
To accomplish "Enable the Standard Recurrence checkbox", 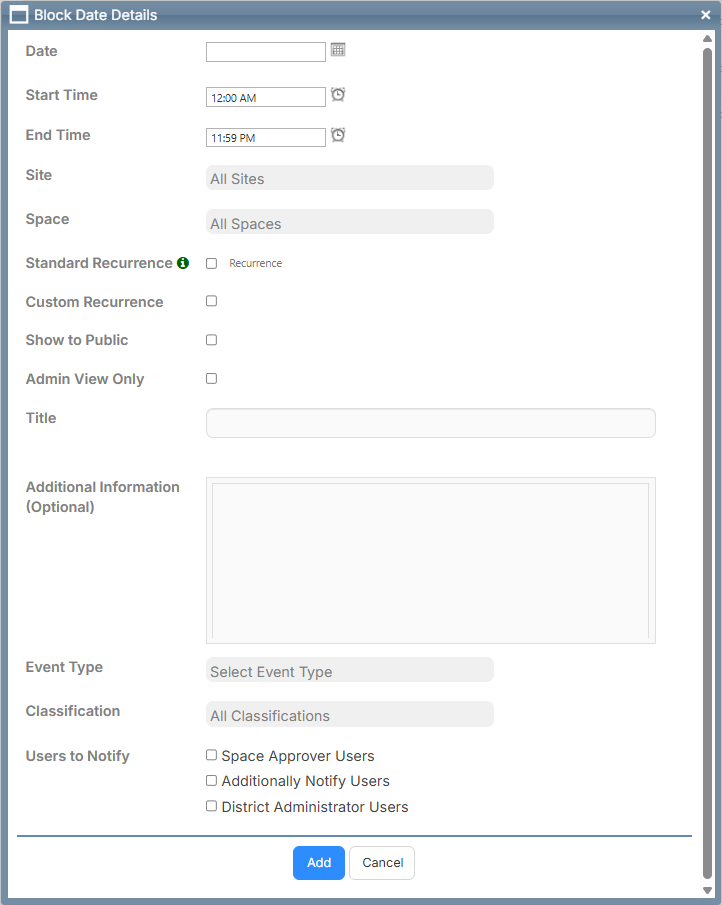I will pos(212,264).
